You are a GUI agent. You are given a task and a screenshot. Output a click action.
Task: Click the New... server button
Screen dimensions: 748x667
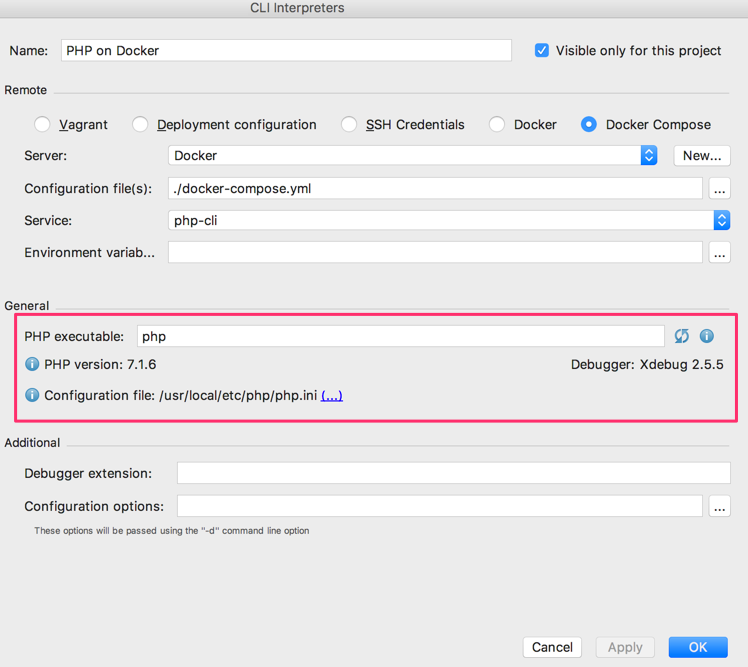[x=702, y=156]
